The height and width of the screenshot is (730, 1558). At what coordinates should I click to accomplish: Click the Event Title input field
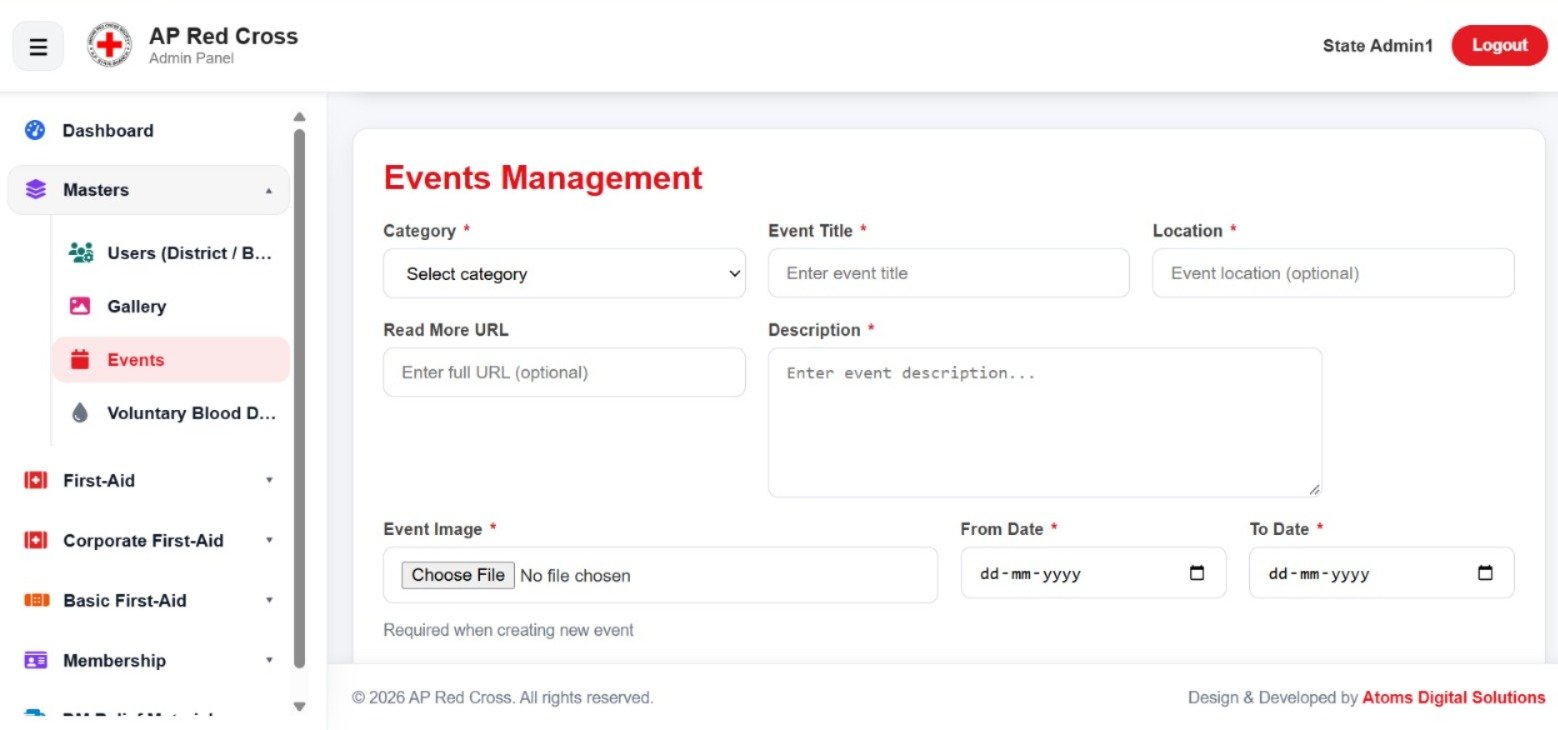(949, 273)
